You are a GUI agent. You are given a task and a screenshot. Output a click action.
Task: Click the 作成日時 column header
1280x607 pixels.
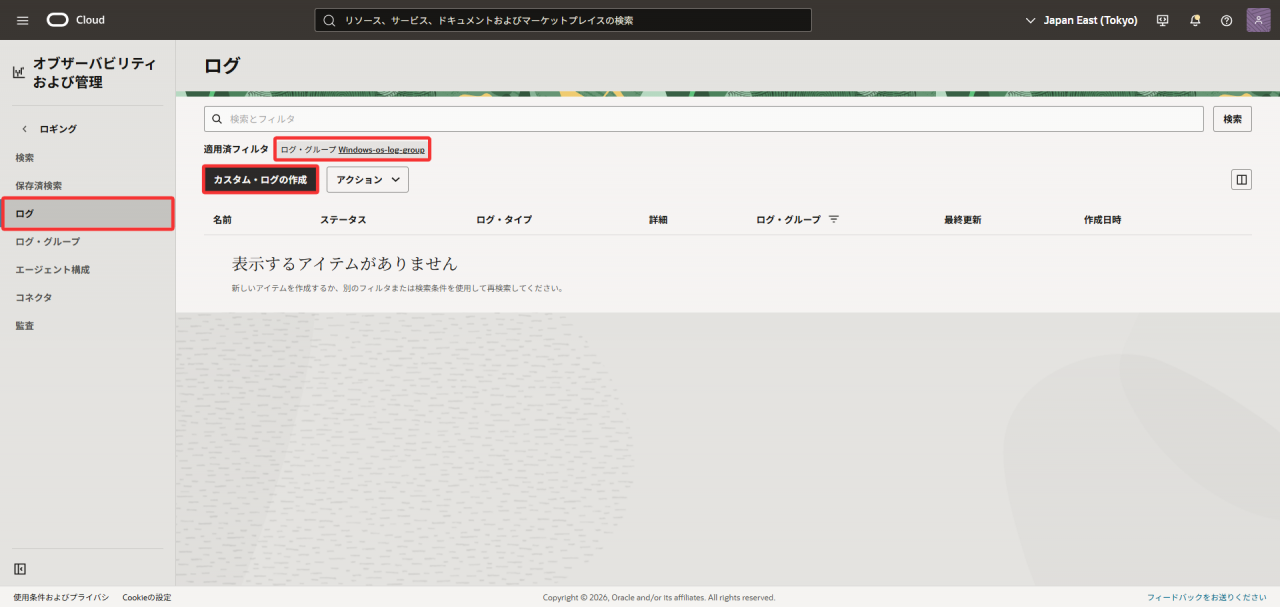1102,219
